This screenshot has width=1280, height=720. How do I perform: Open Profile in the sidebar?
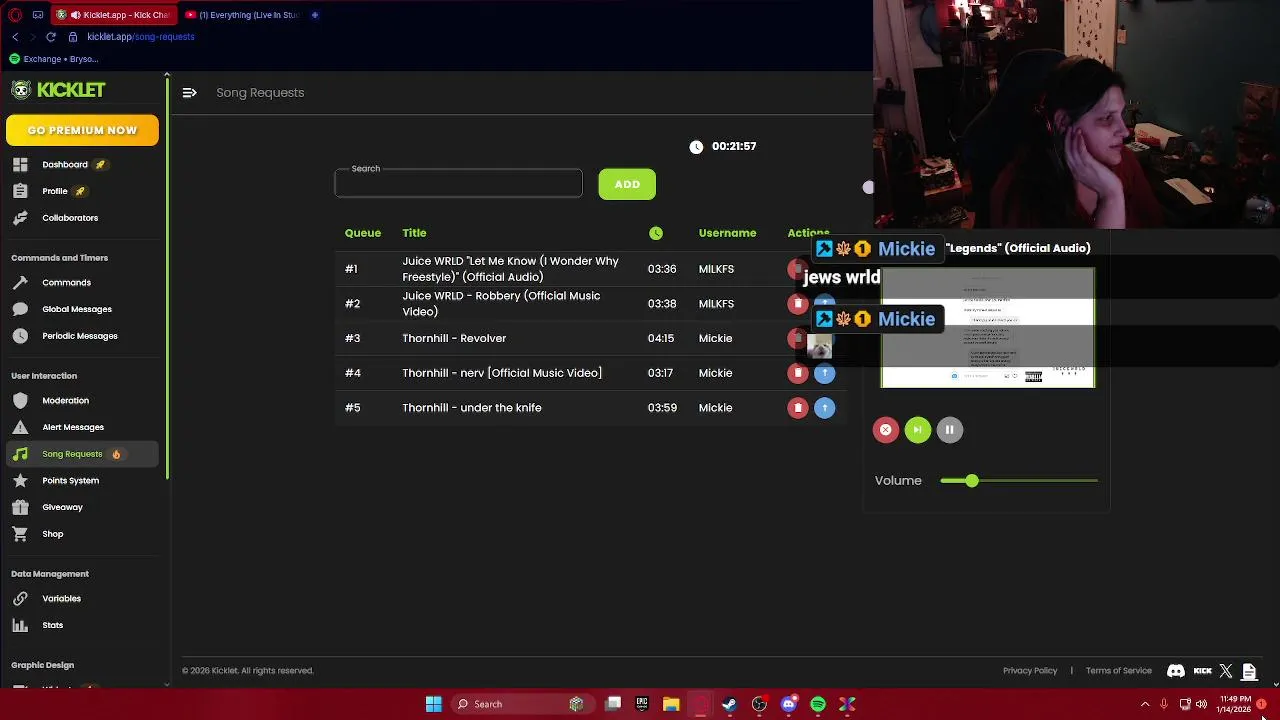[54, 191]
